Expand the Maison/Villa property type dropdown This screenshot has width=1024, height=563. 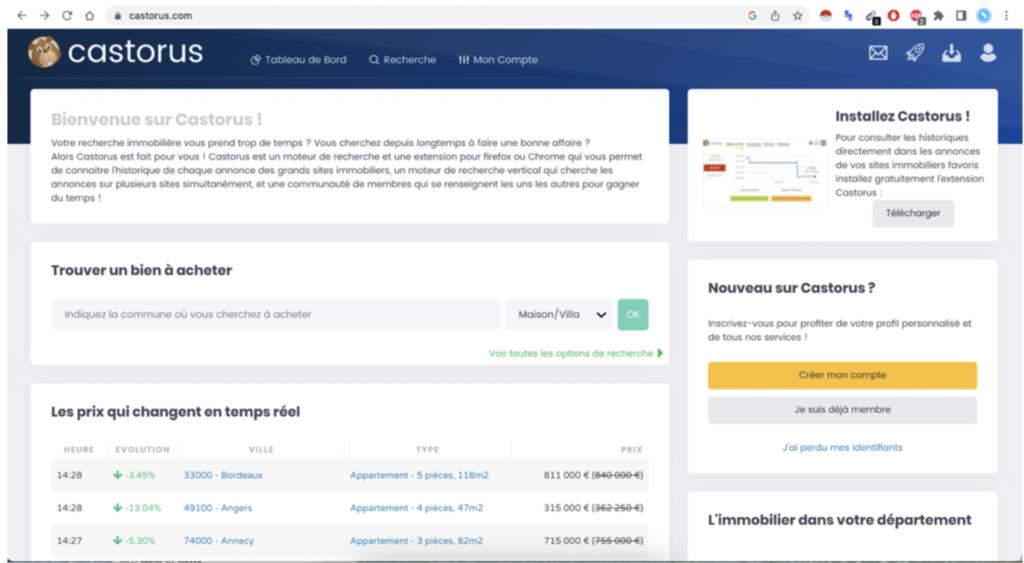559,315
